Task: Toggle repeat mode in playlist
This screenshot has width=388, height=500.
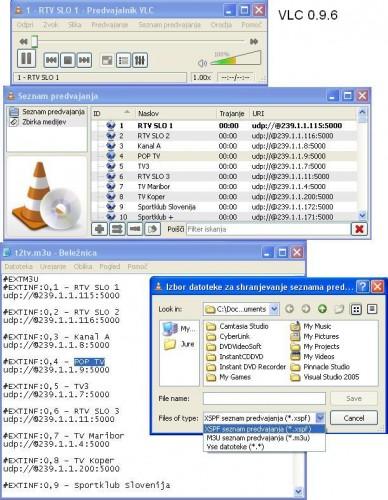Action: click(x=135, y=229)
